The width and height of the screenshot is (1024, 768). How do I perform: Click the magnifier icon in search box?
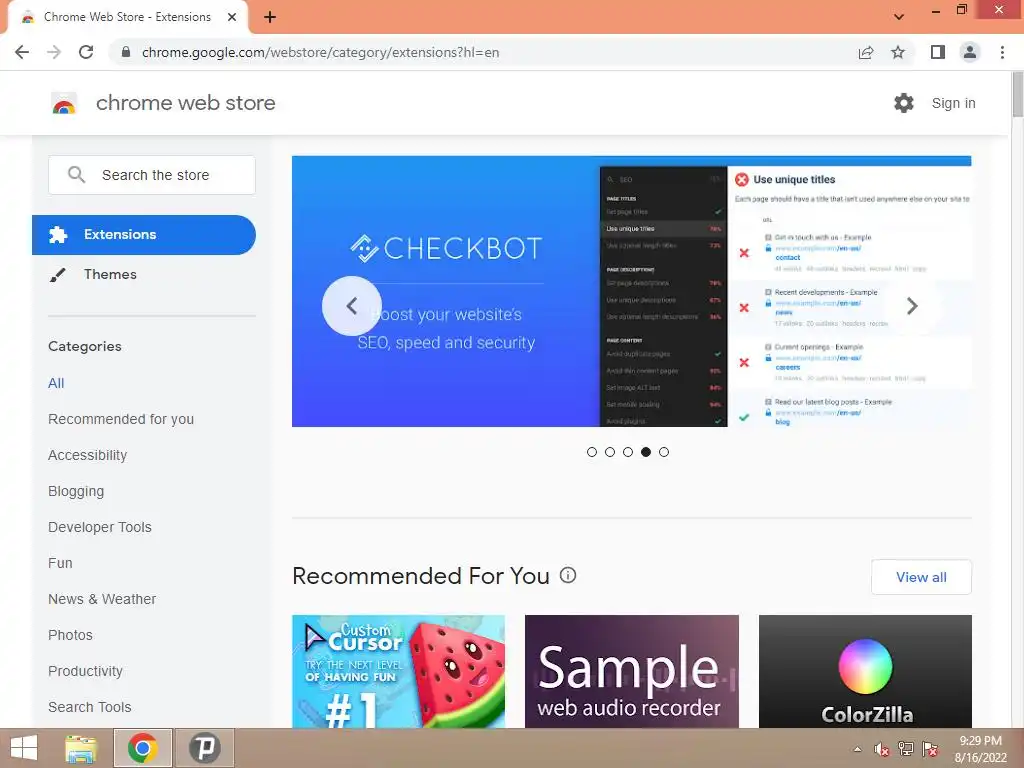click(x=76, y=174)
